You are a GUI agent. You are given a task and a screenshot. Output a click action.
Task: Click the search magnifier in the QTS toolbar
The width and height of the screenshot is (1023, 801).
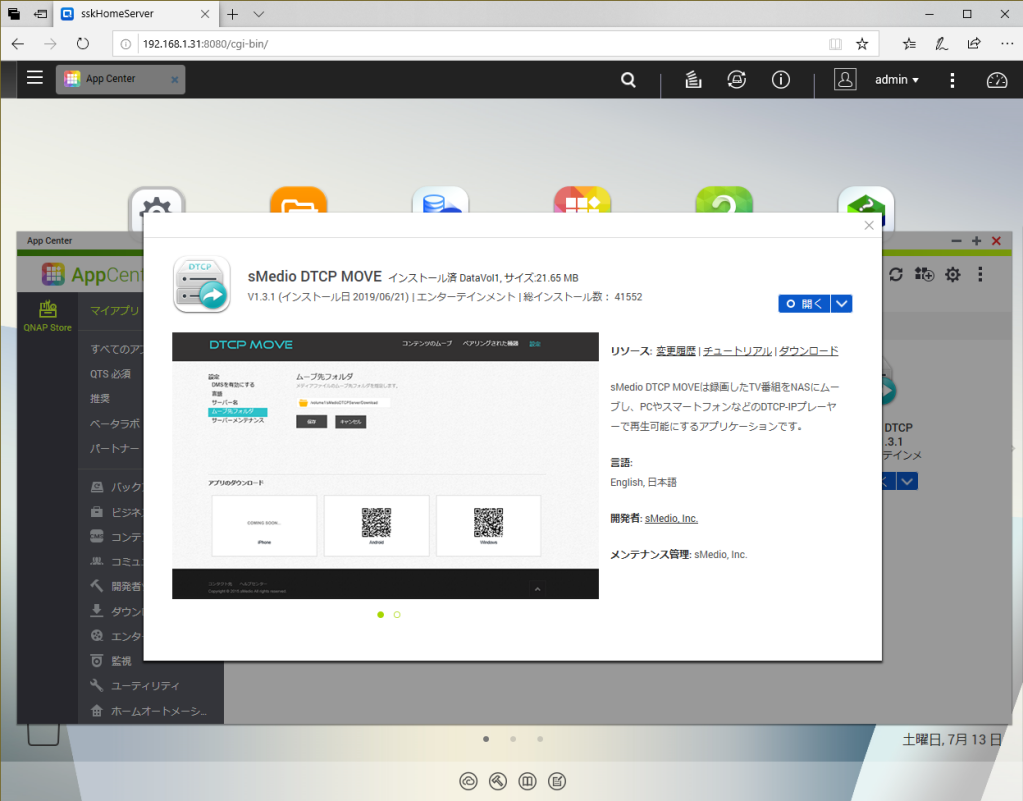pyautogui.click(x=628, y=80)
